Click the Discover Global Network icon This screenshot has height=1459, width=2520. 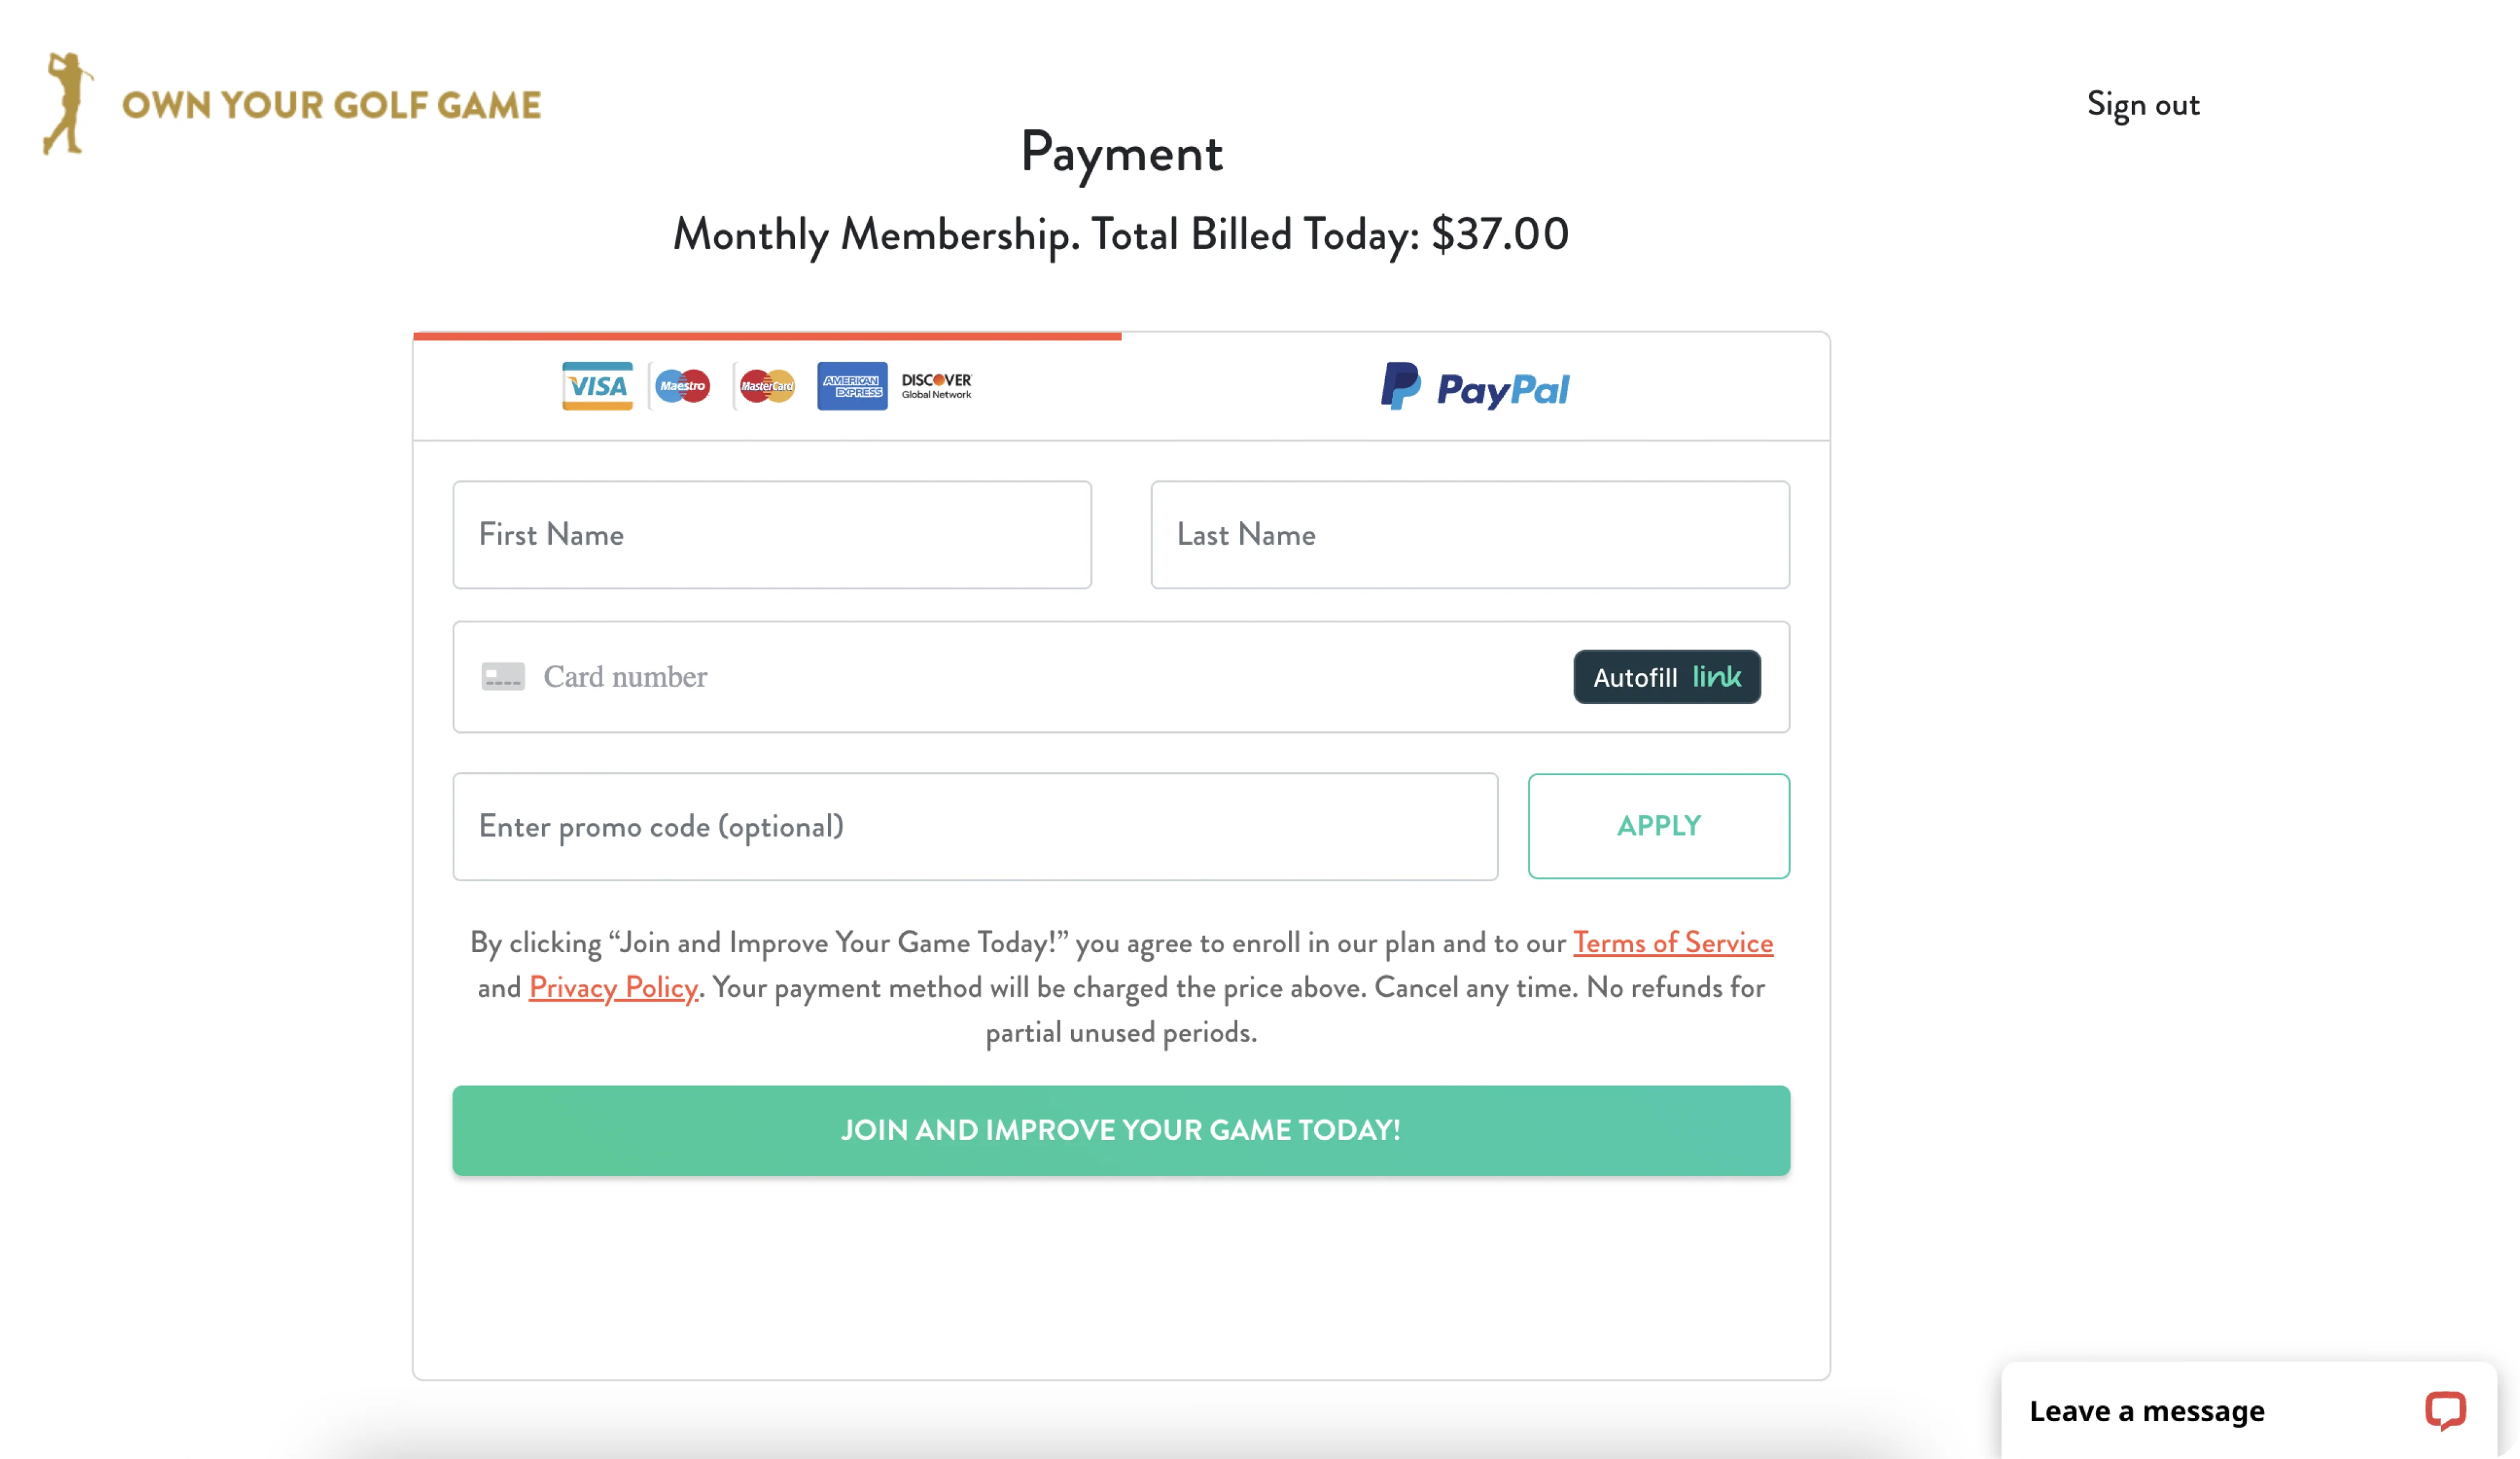click(936, 386)
